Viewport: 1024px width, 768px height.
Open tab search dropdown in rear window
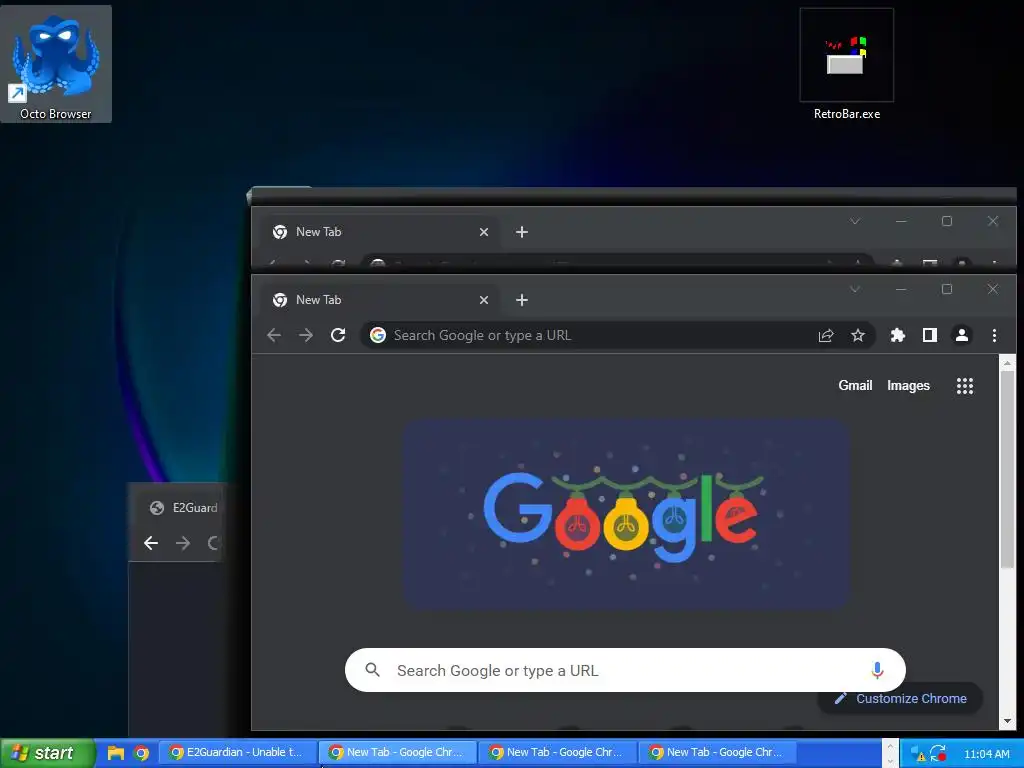tap(854, 221)
